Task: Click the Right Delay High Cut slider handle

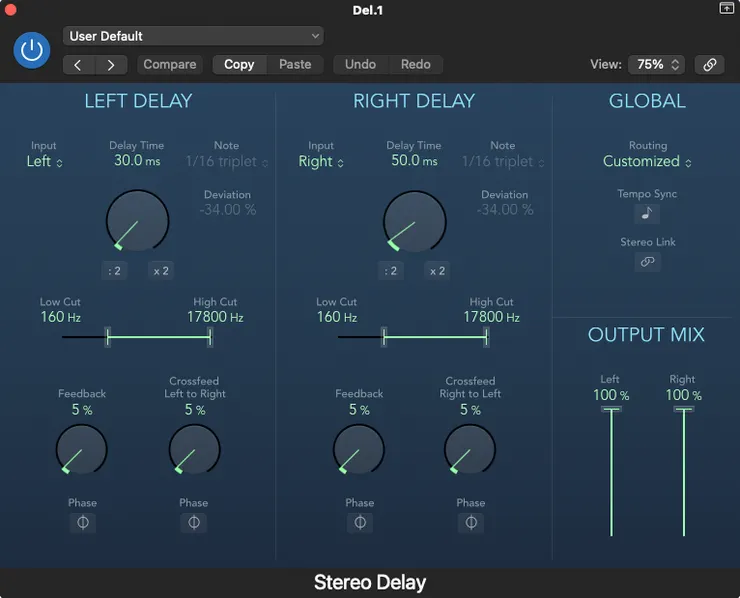Action: tap(486, 337)
